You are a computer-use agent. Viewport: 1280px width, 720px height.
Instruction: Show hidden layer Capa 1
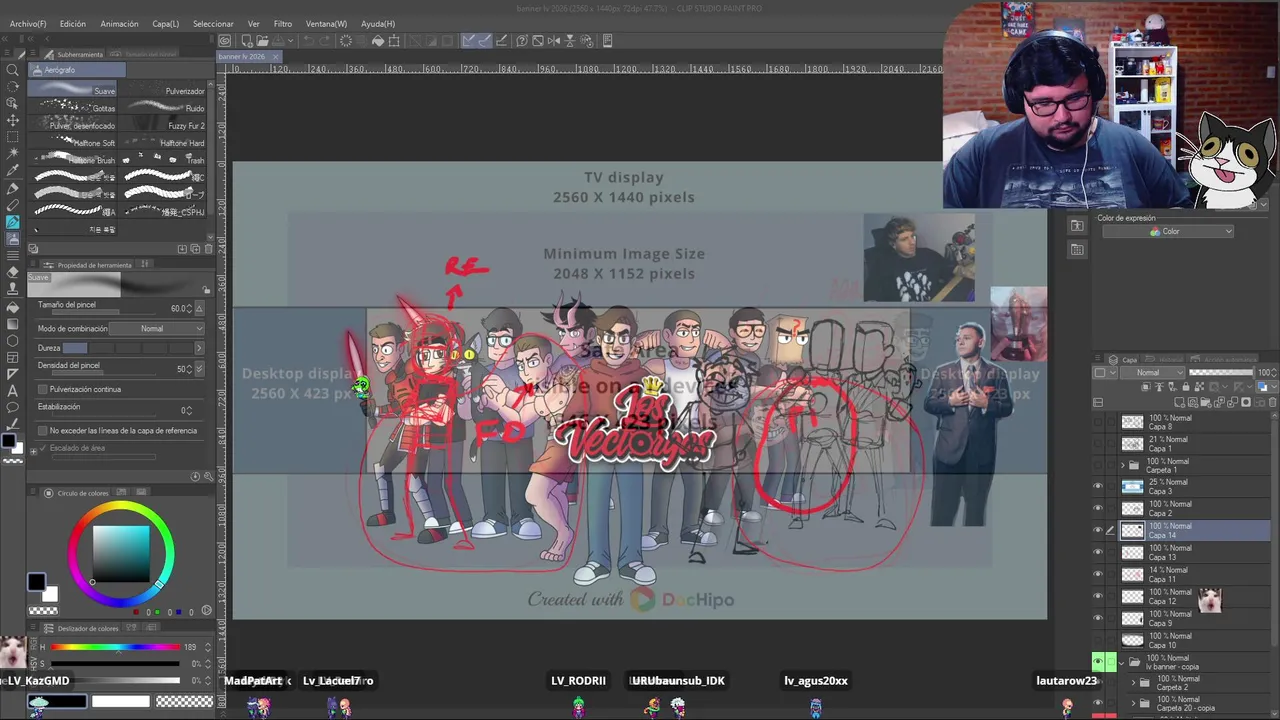pyautogui.click(x=1098, y=444)
